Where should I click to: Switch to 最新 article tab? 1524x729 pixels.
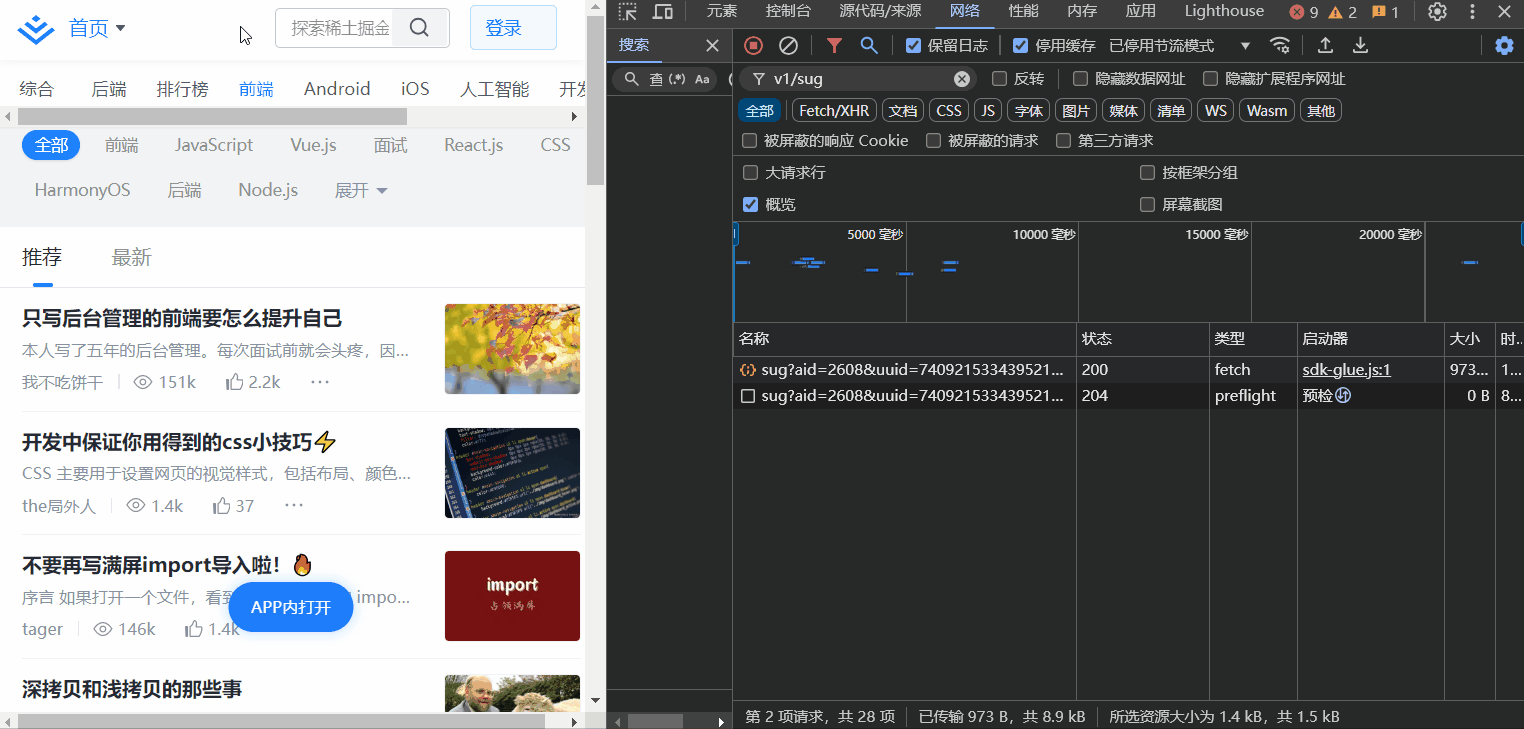(x=131, y=258)
